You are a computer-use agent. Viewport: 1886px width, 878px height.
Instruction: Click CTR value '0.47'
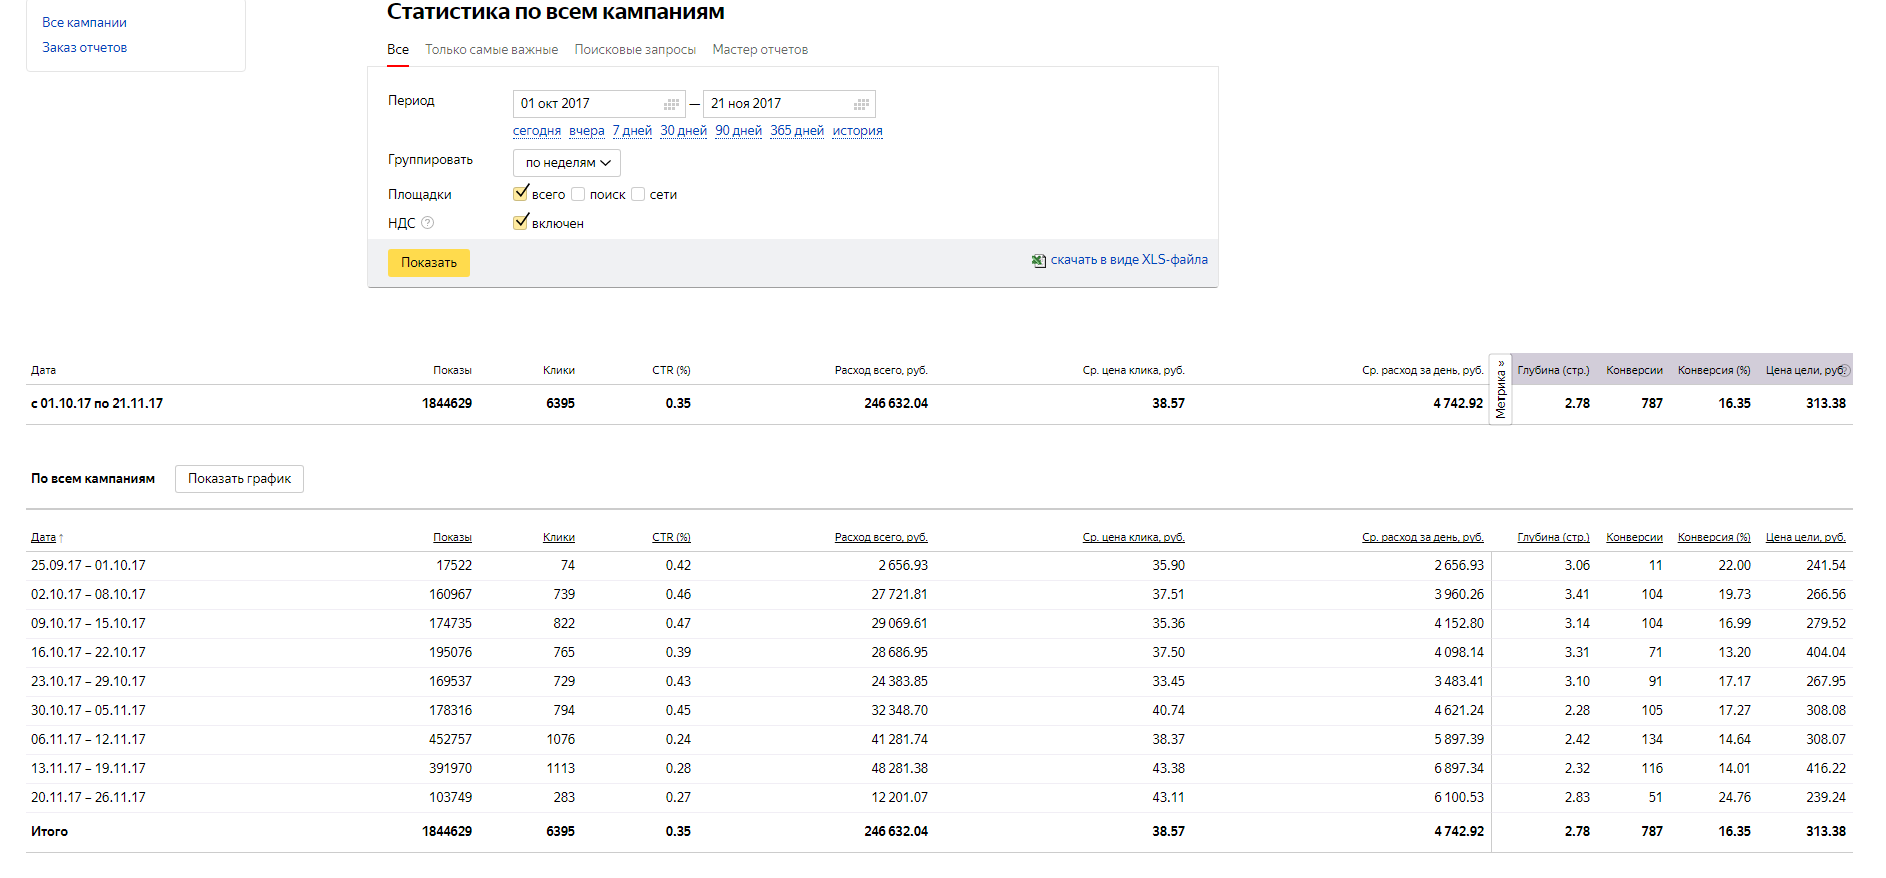[678, 624]
